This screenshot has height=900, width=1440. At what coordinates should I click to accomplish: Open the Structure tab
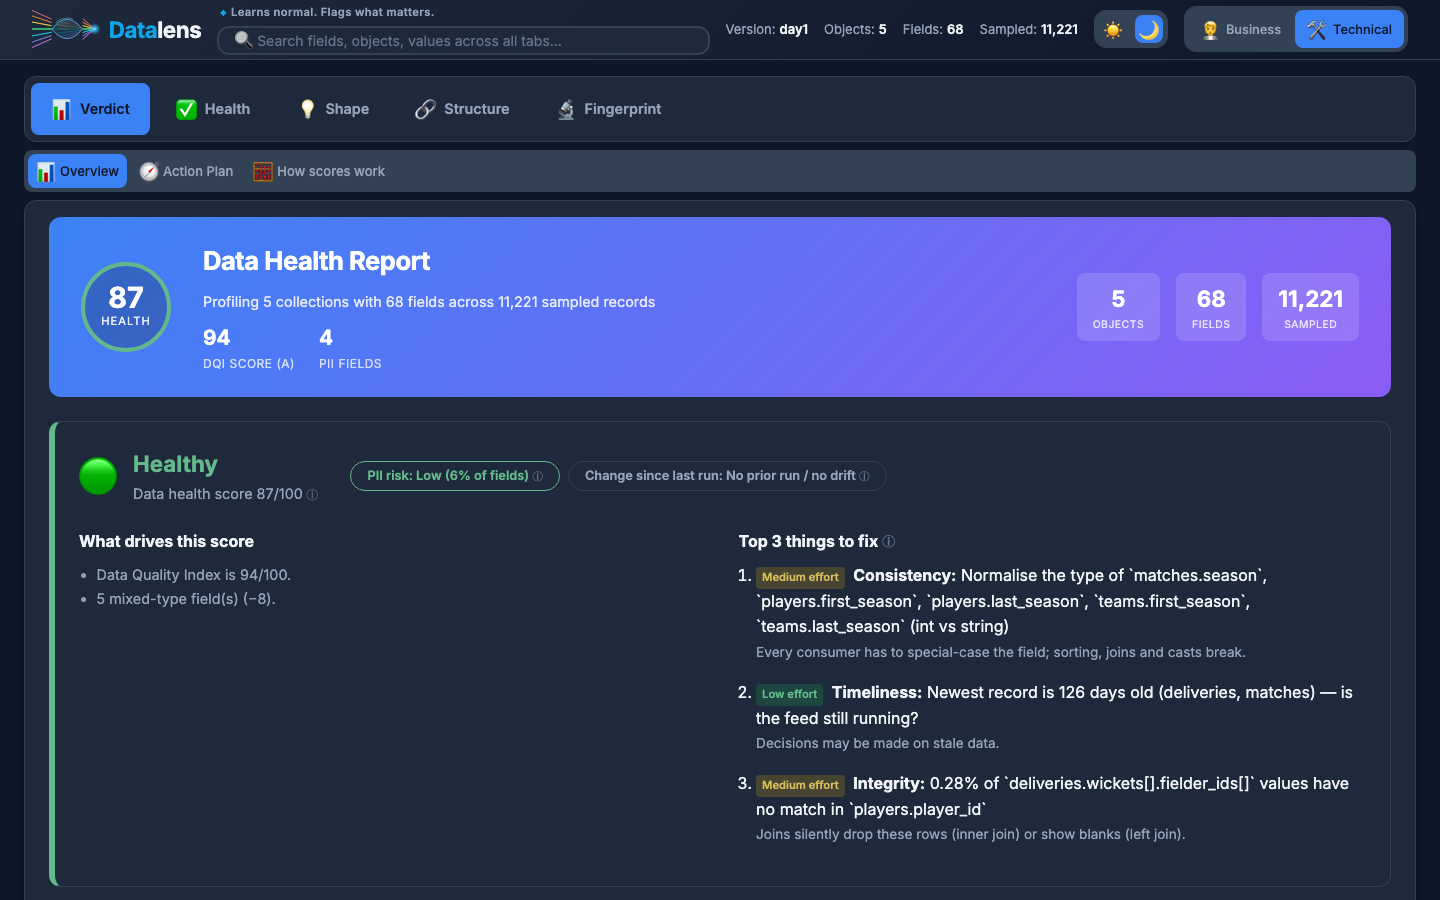462,109
